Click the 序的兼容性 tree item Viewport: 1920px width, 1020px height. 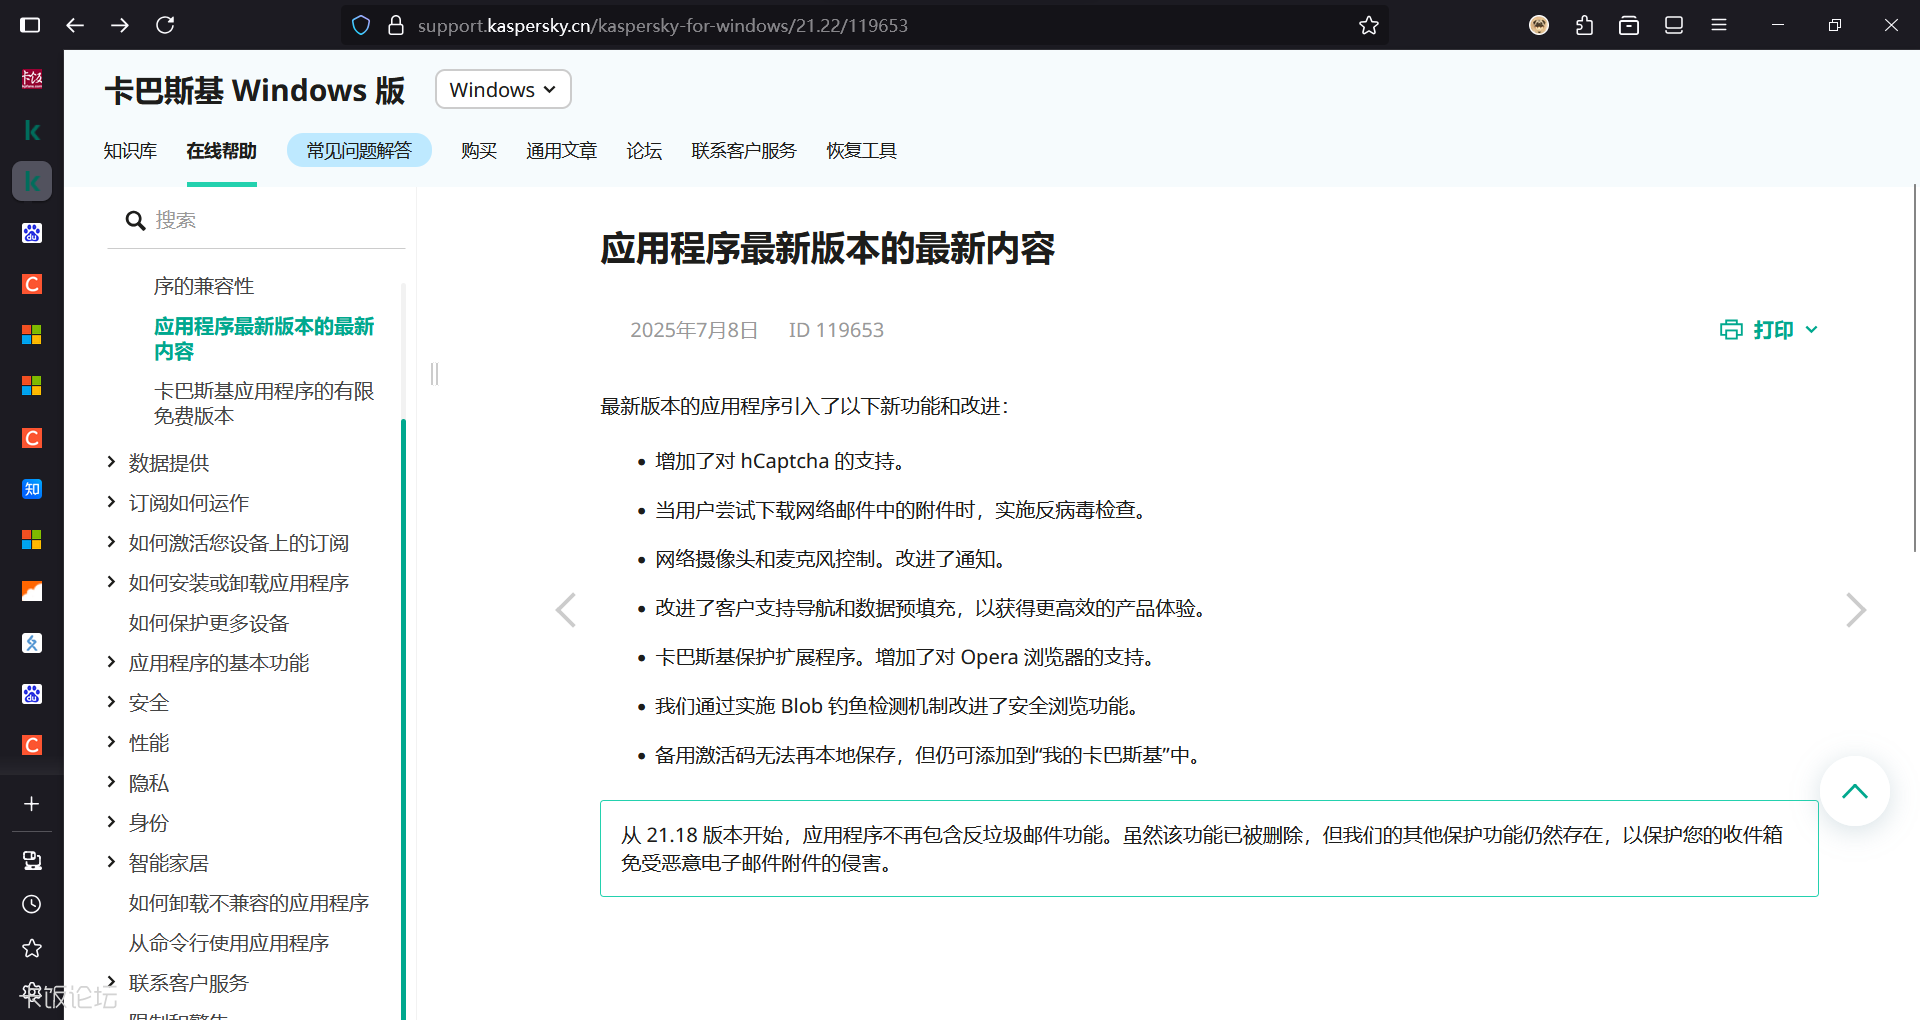click(x=204, y=286)
